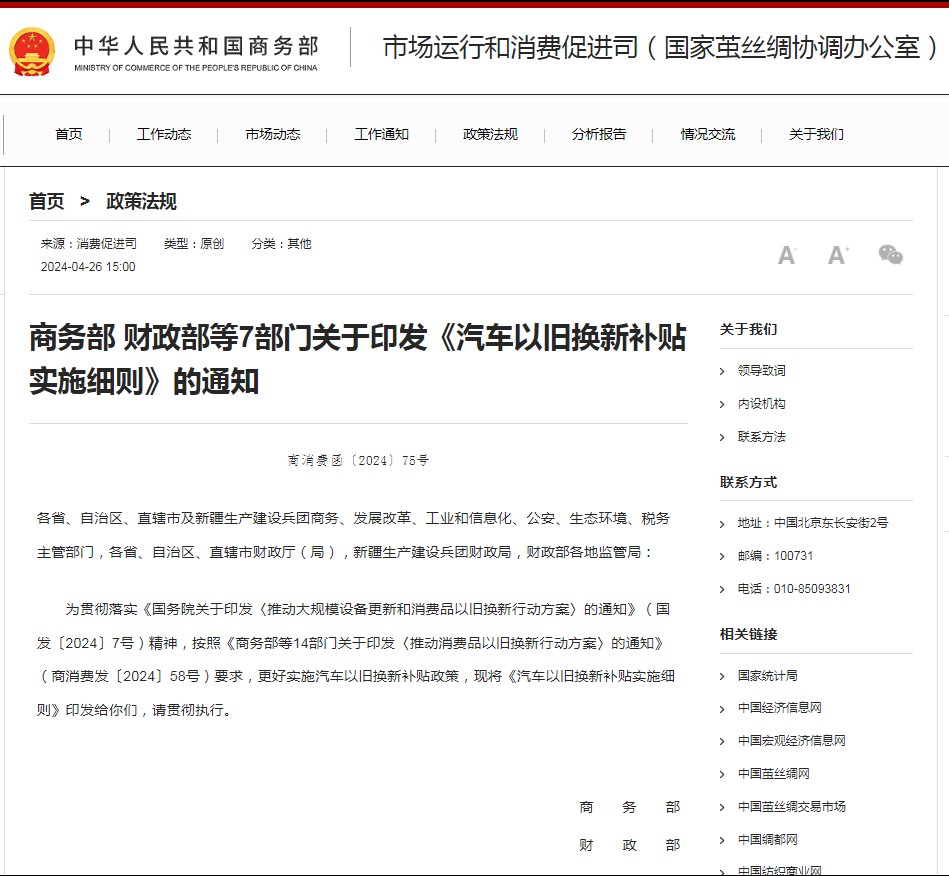Click the 财政部 signature line
949x876 pixels.
[x=629, y=845]
